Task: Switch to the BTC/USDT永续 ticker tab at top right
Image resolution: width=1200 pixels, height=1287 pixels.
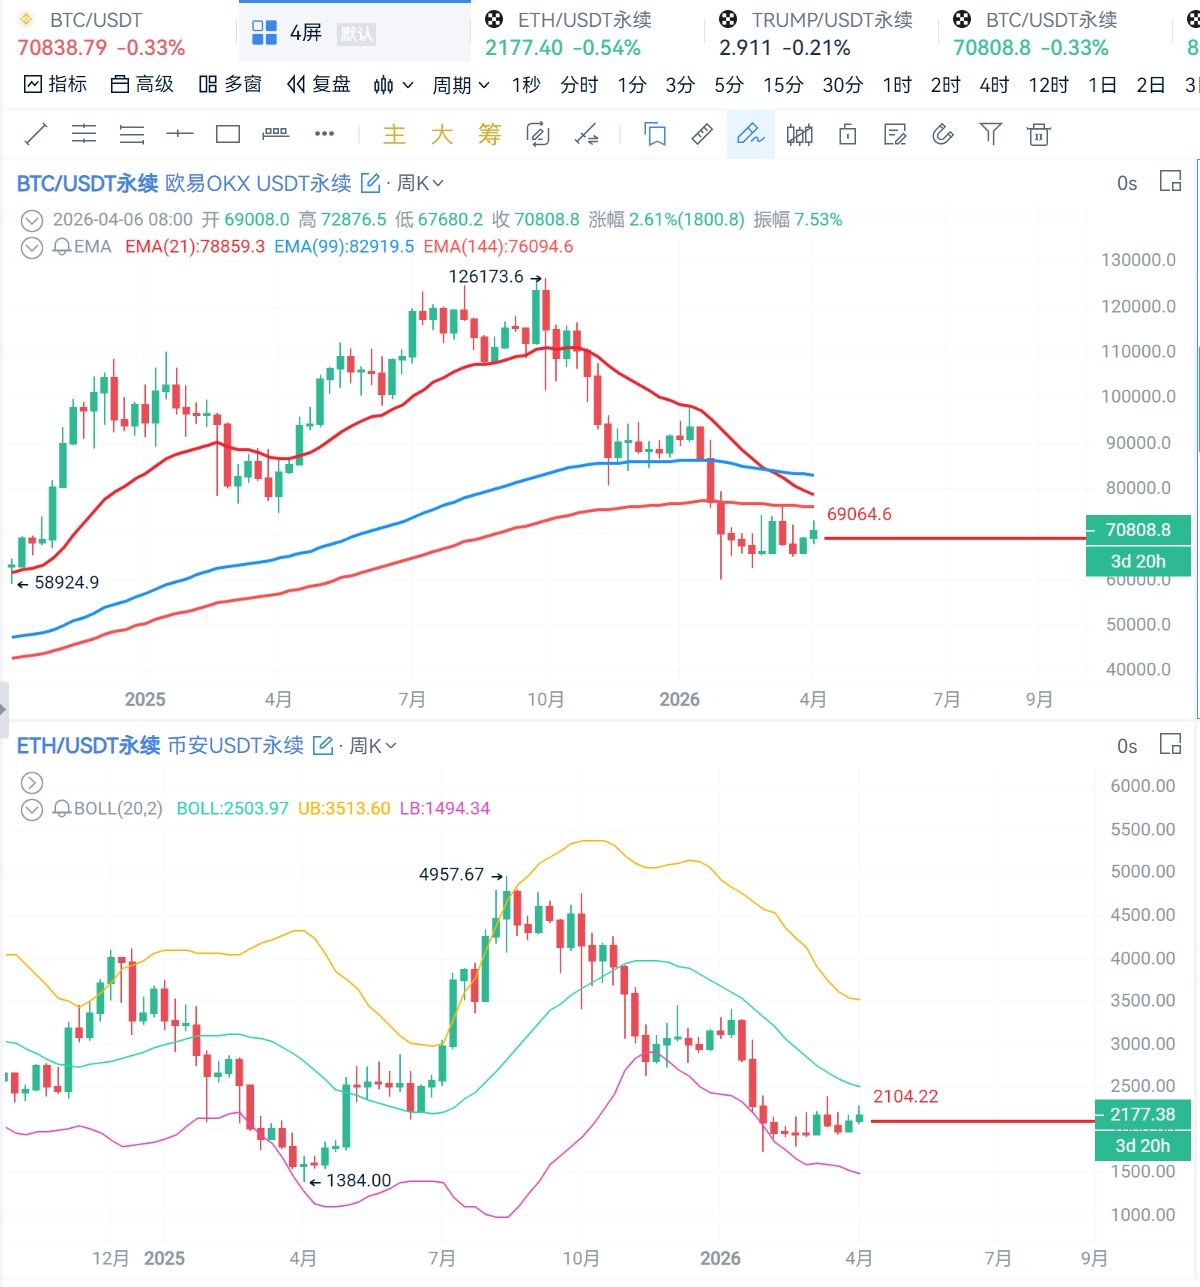Action: click(x=1055, y=33)
